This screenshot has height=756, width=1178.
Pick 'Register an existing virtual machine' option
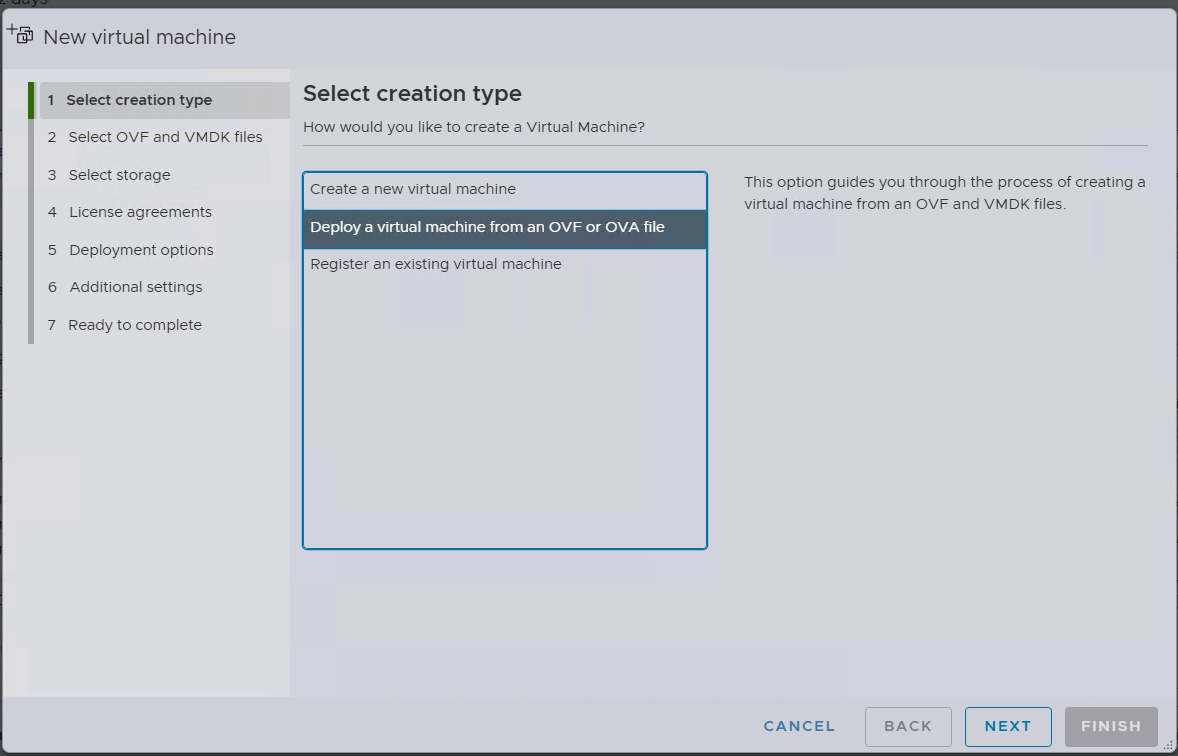pyautogui.click(x=436, y=264)
